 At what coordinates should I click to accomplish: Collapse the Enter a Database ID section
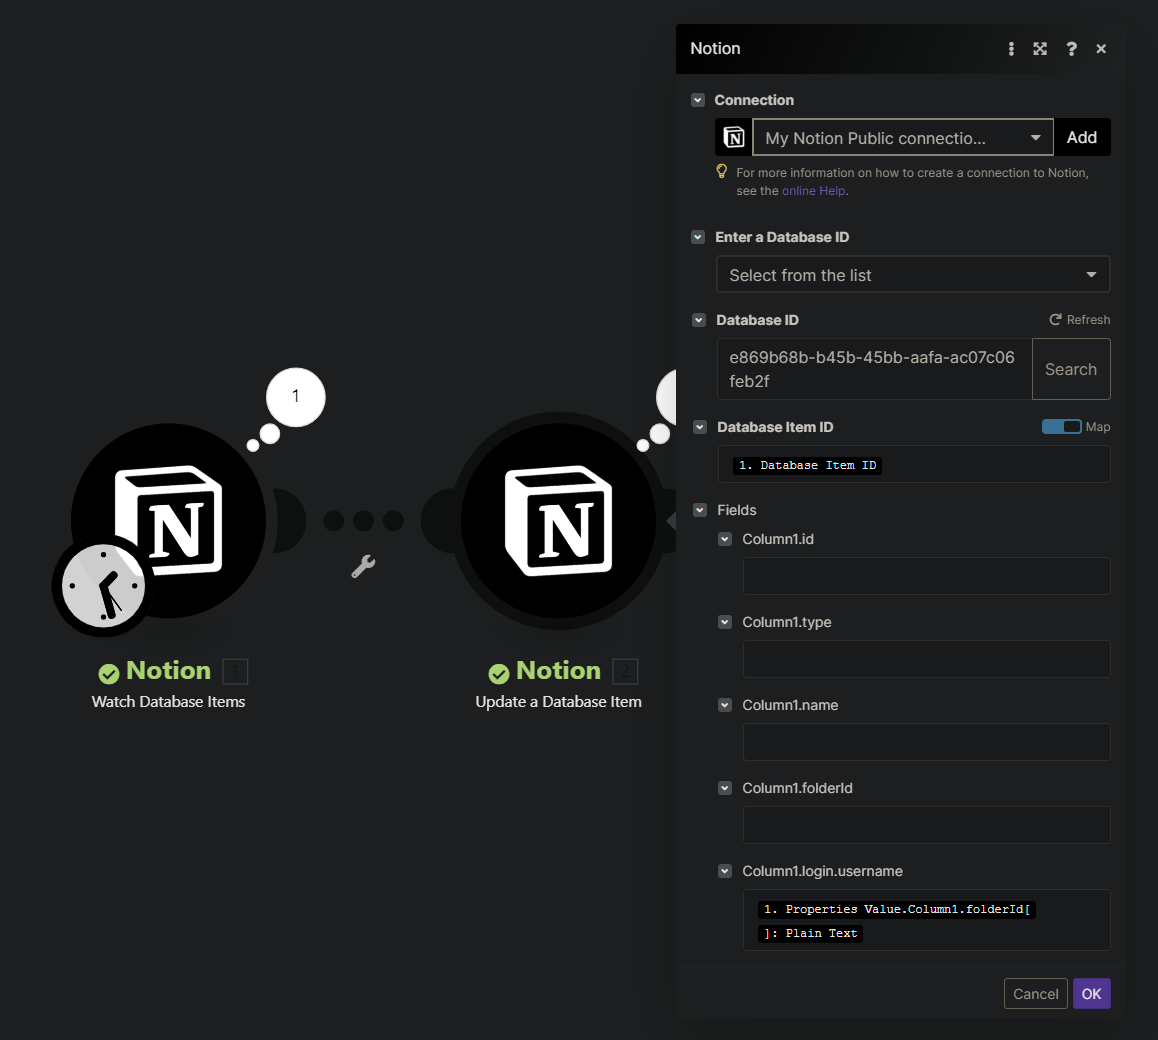pos(698,237)
